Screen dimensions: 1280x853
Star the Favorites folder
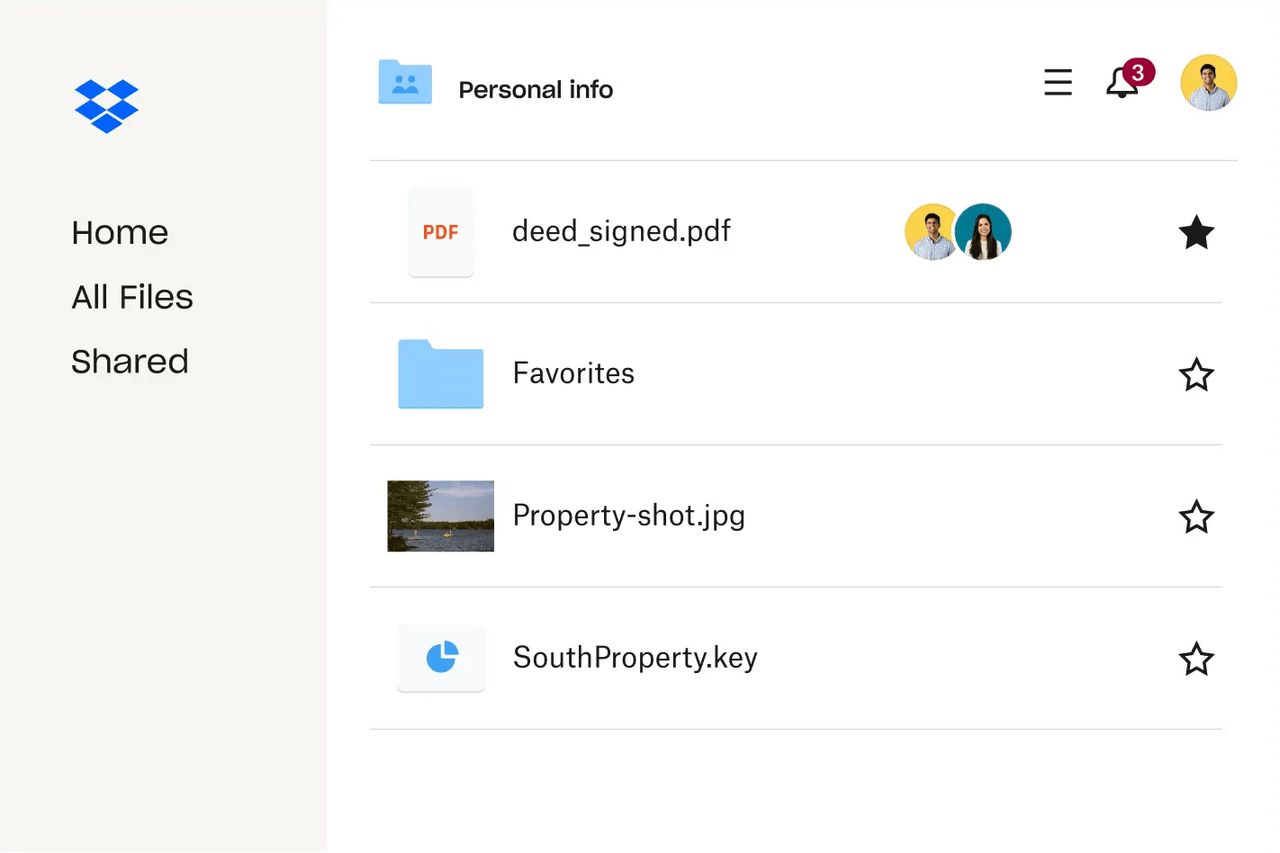pos(1196,374)
